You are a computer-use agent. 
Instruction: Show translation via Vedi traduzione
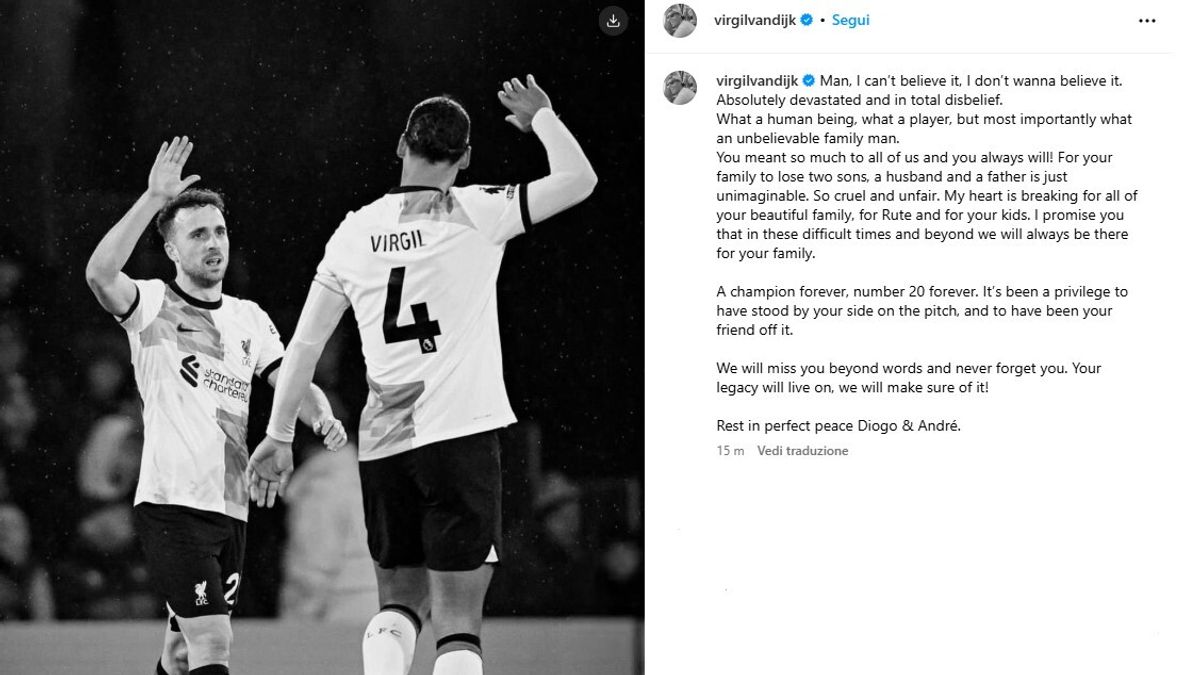(x=802, y=451)
